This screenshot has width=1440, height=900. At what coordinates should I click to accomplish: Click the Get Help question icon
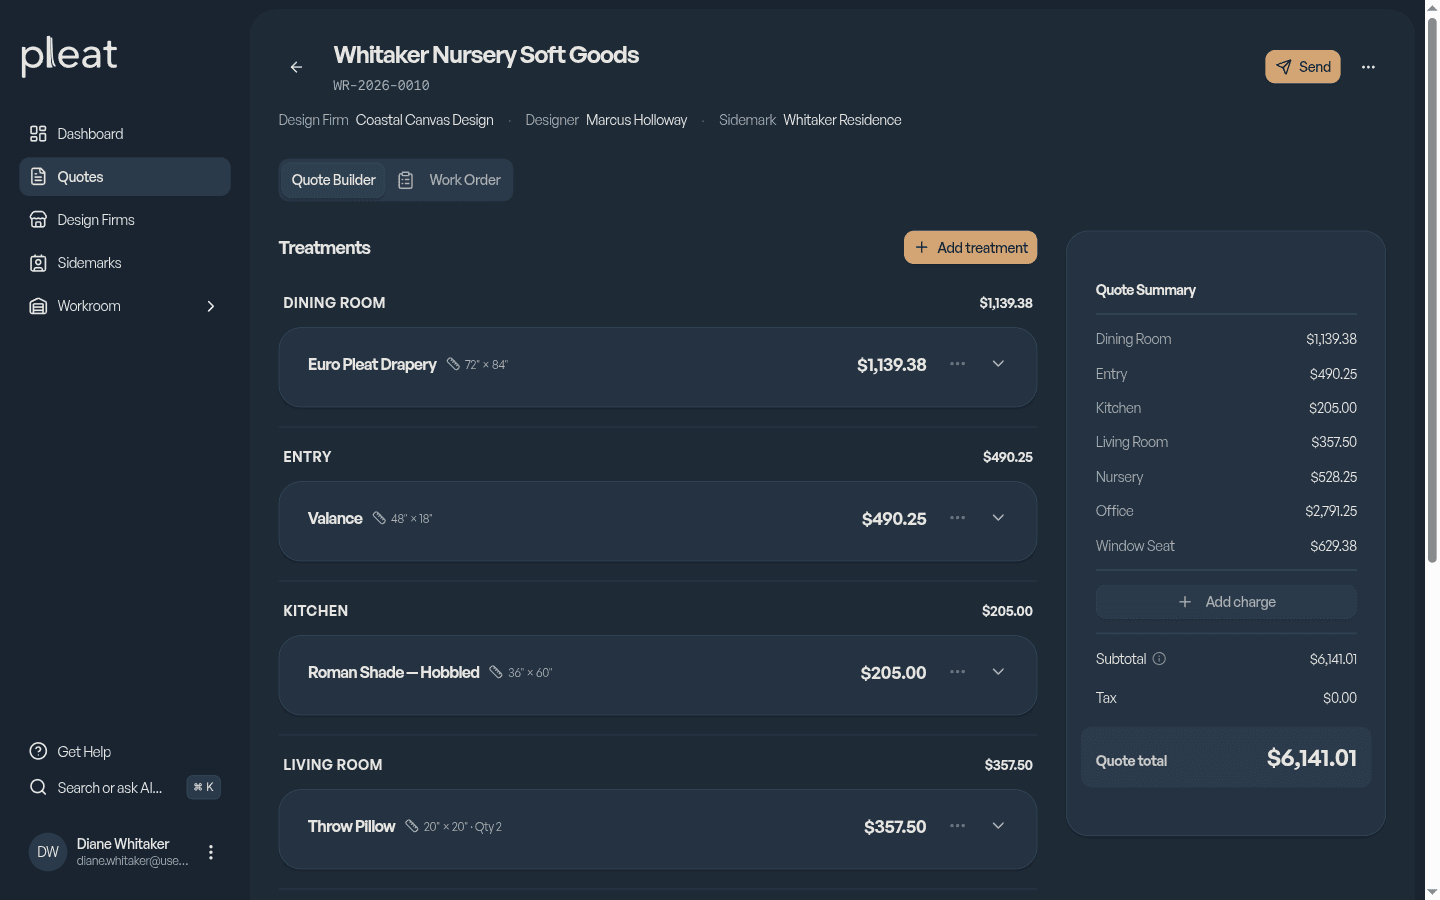[x=38, y=752]
